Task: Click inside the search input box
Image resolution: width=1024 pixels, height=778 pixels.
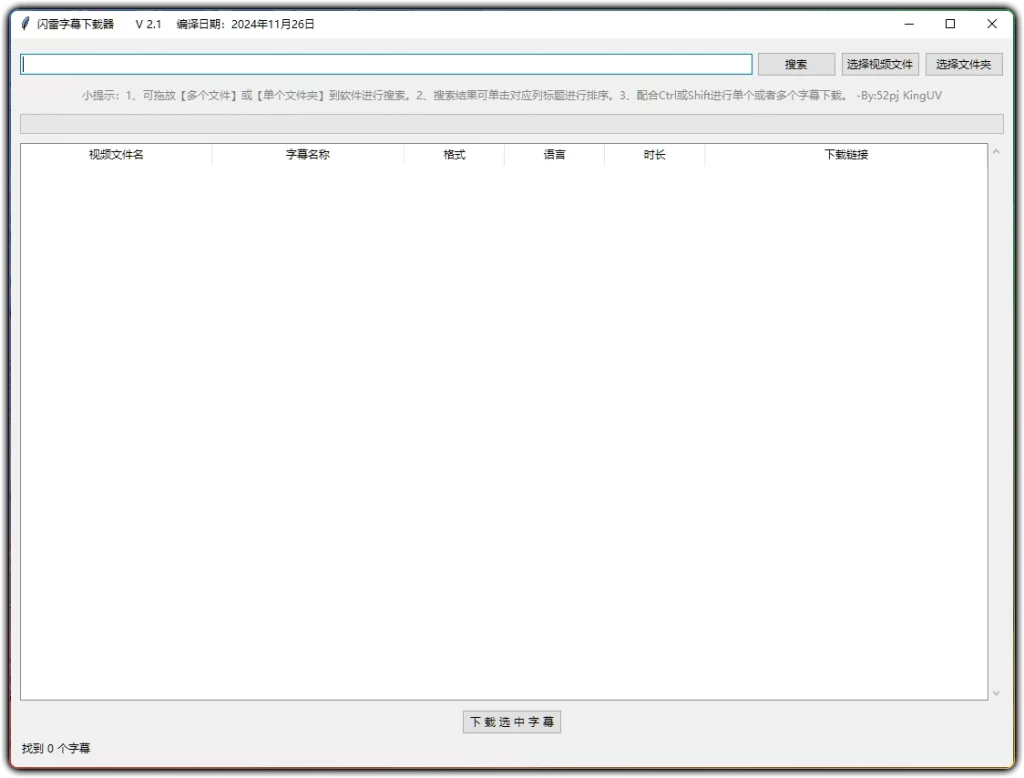Action: (x=385, y=63)
